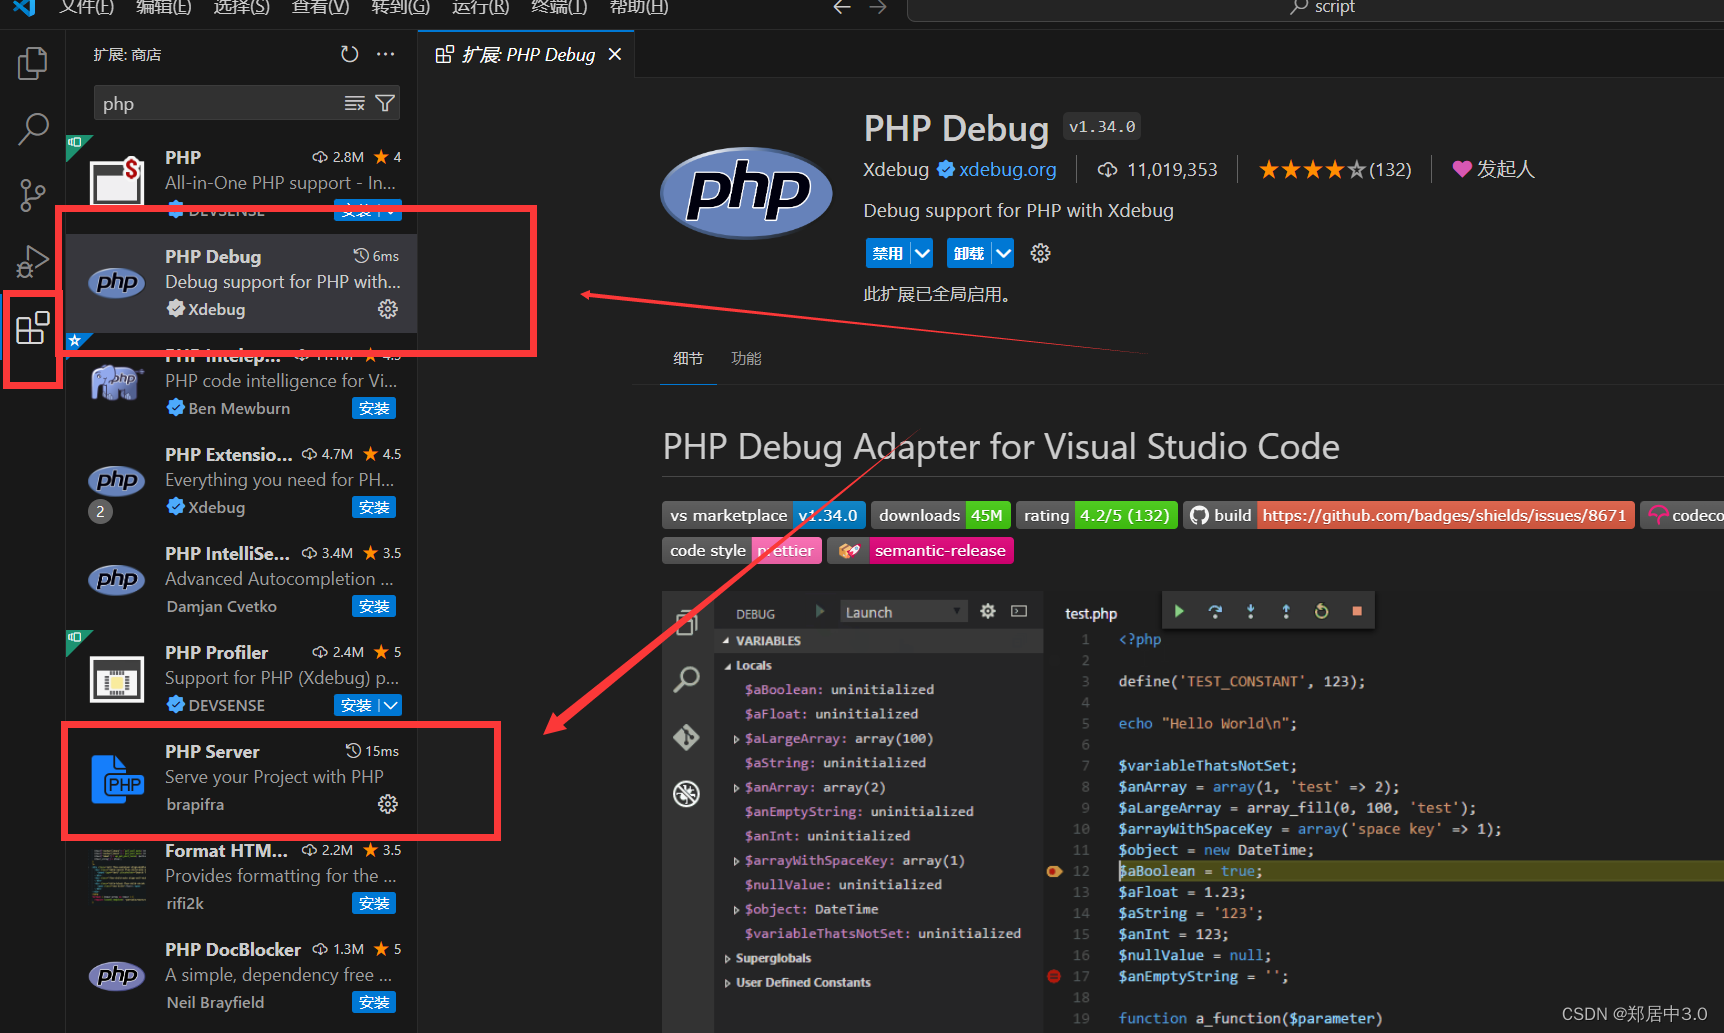The width and height of the screenshot is (1724, 1033).
Task: Click the PHP Debug manage gear in list
Action: 388,309
